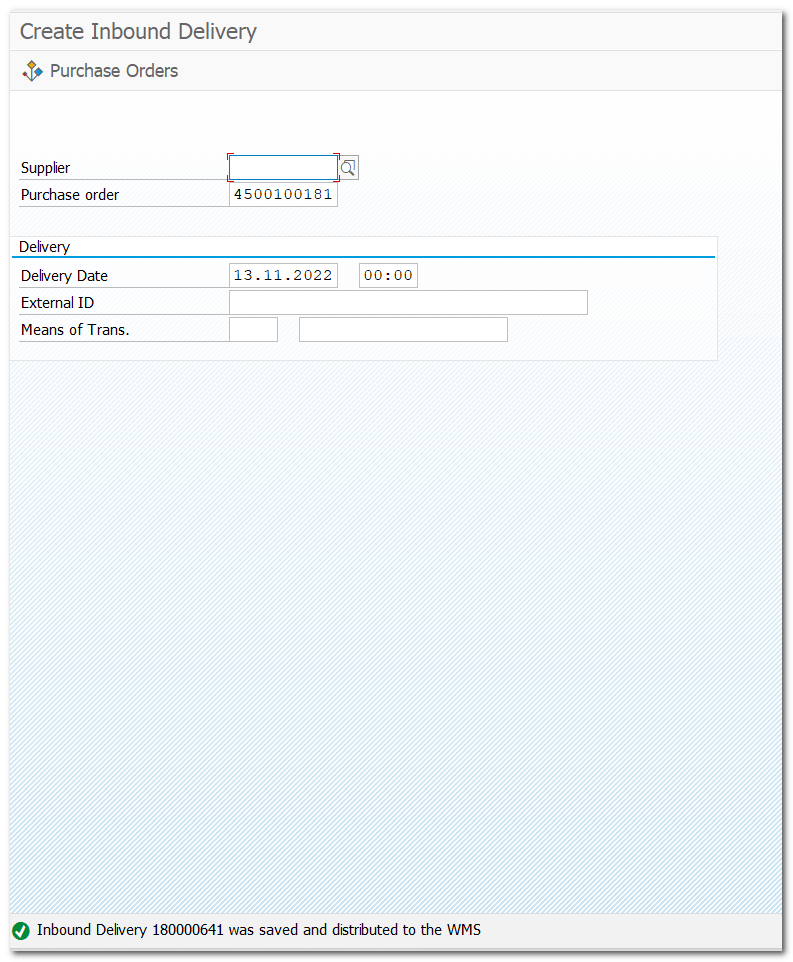793x962 pixels.
Task: Click the Purchase order number field
Action: pyautogui.click(x=283, y=195)
